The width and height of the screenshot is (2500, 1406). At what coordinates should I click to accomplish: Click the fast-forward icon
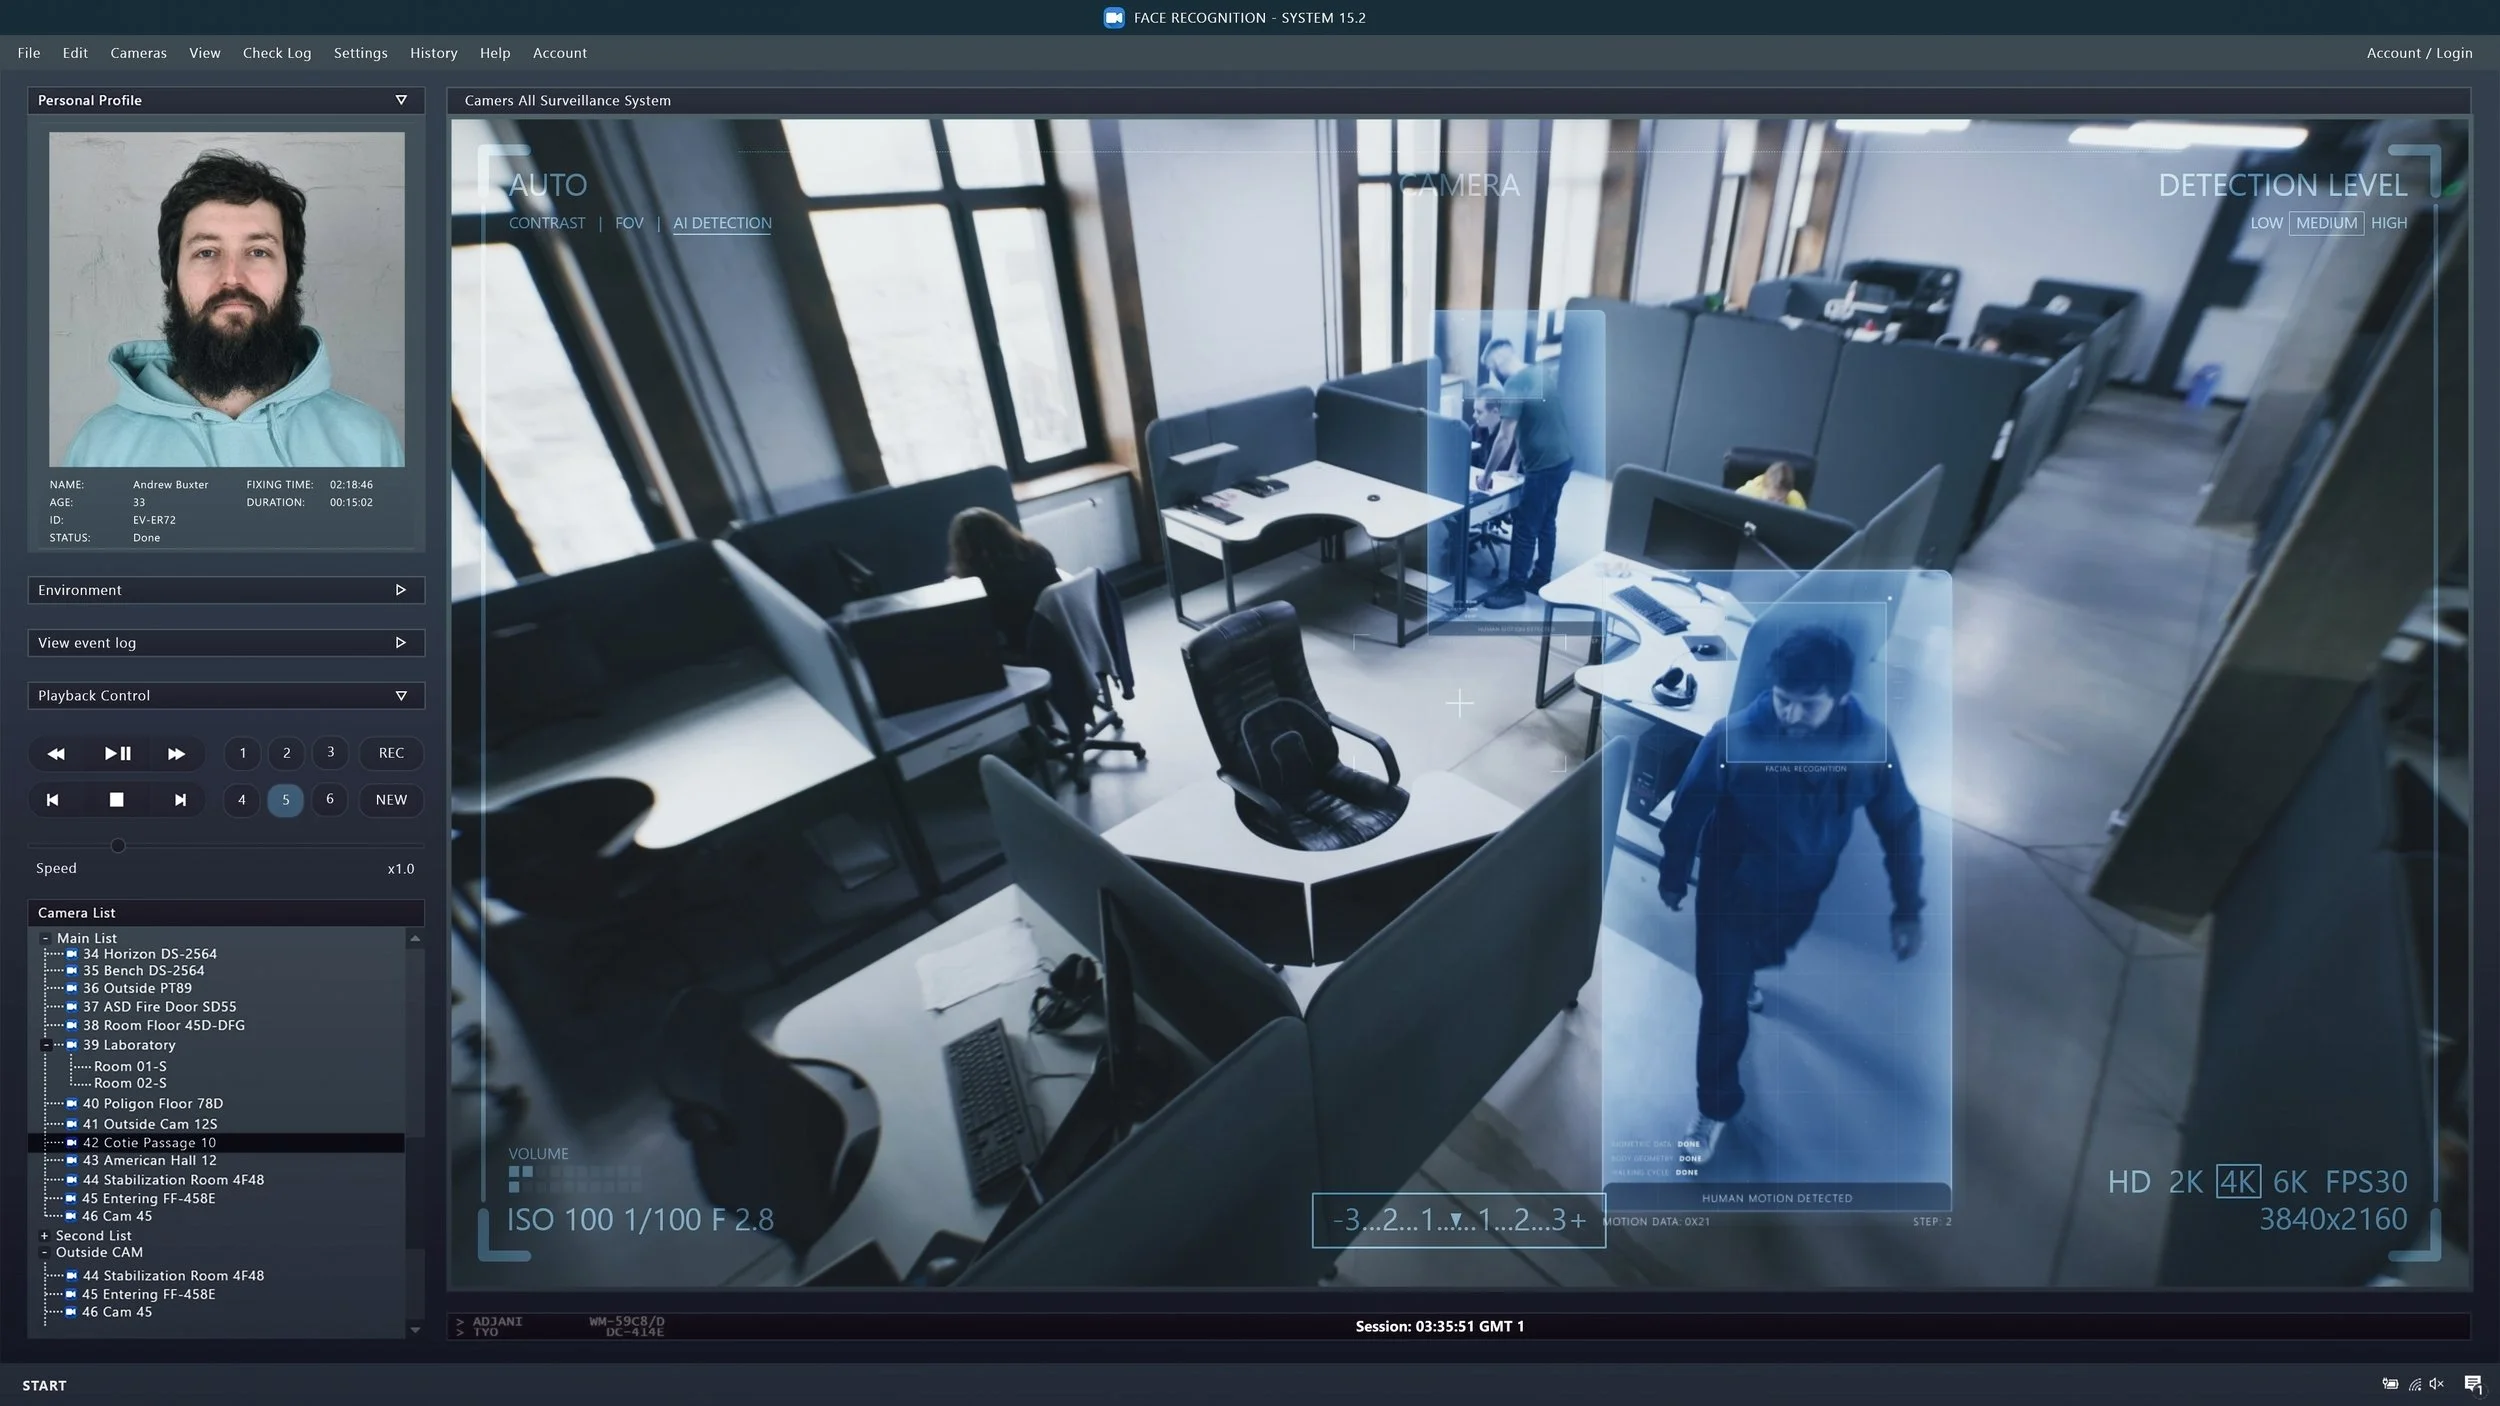tap(176, 753)
